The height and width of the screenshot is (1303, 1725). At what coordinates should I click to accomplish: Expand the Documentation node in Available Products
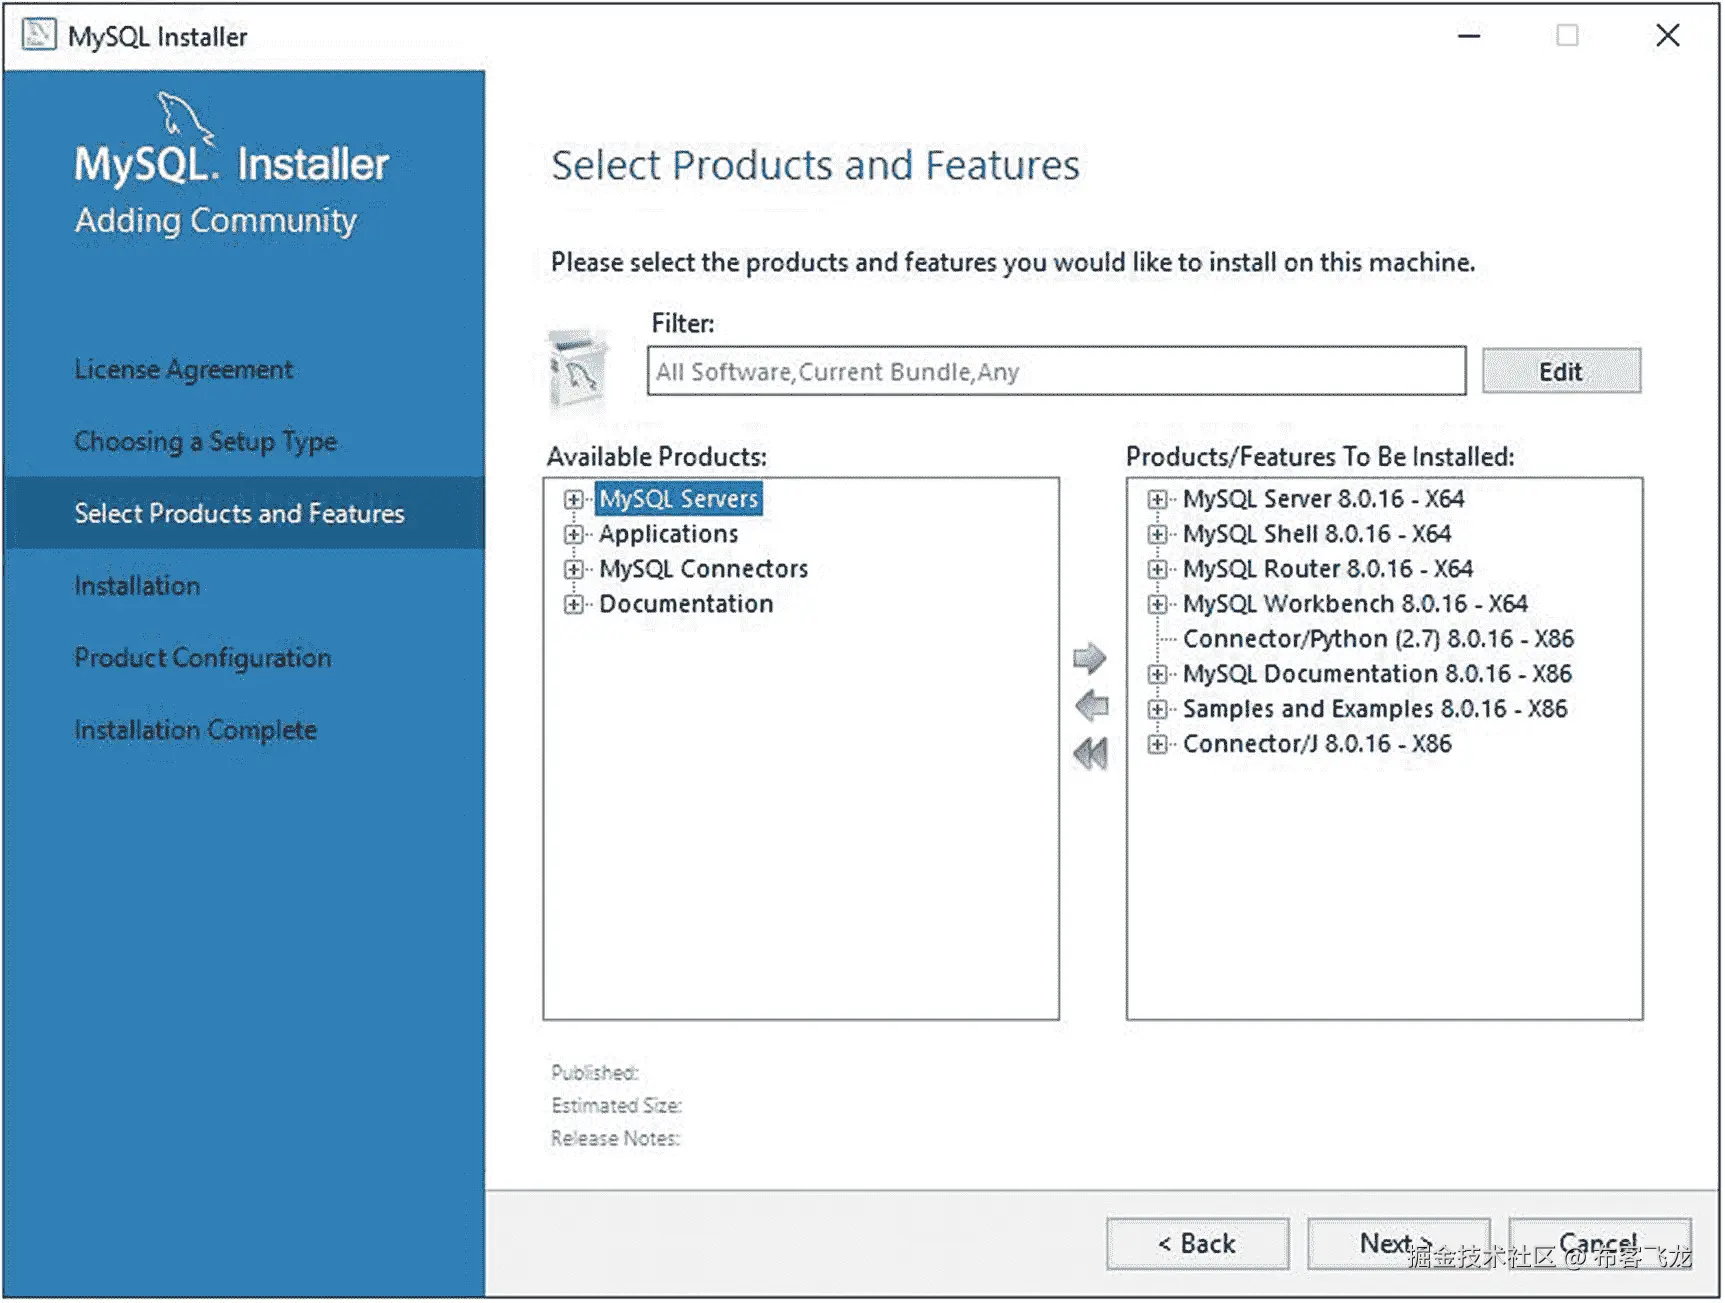[x=573, y=604]
